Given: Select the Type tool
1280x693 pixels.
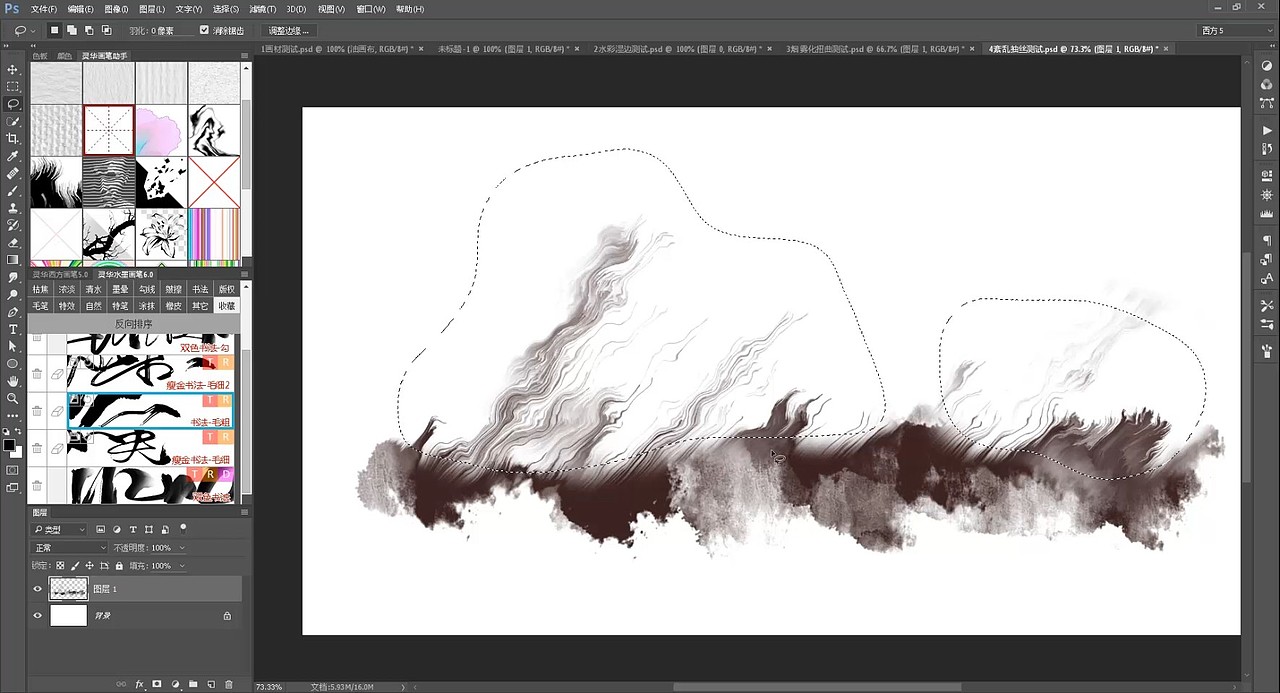Looking at the screenshot, I should click(x=13, y=329).
